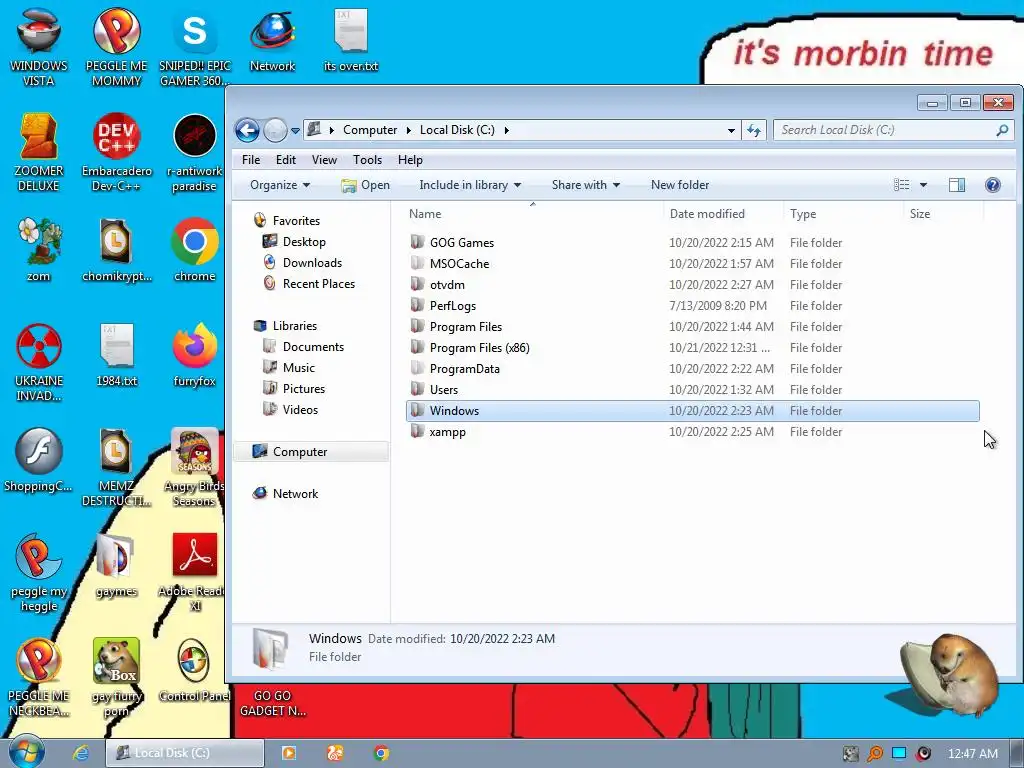This screenshot has height=768, width=1024.
Task: Expand the address bar history dropdown
Action: tap(731, 131)
